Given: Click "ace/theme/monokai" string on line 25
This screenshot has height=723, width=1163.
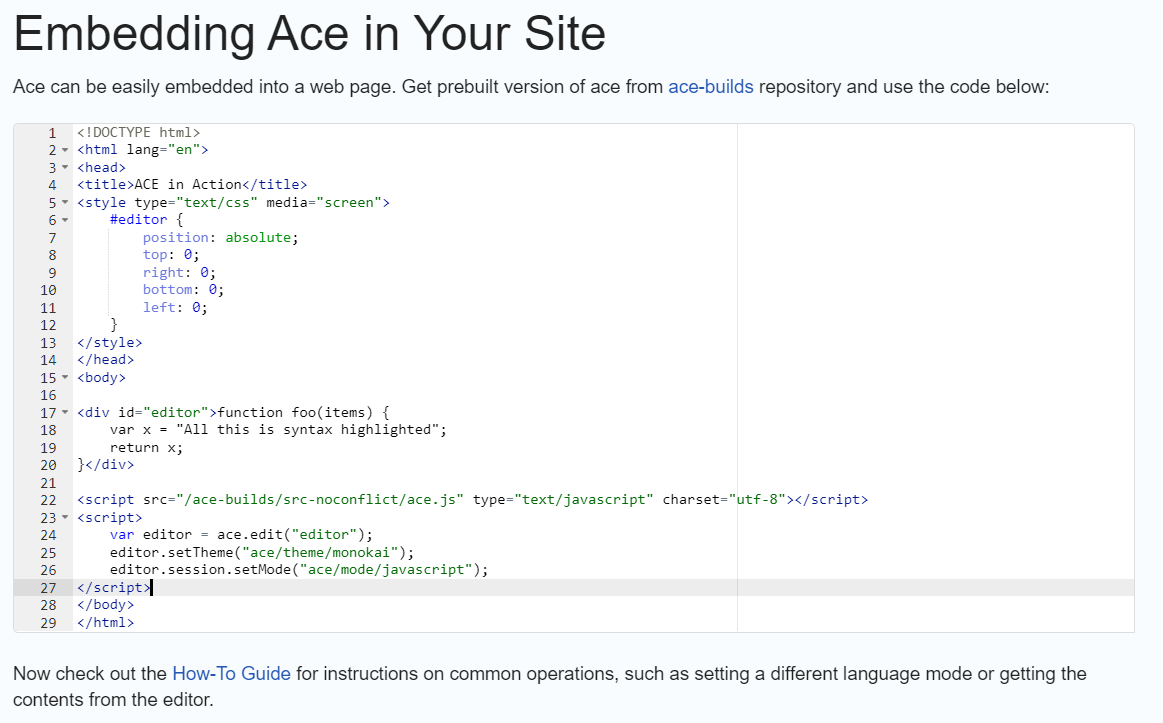Looking at the screenshot, I should [x=320, y=552].
